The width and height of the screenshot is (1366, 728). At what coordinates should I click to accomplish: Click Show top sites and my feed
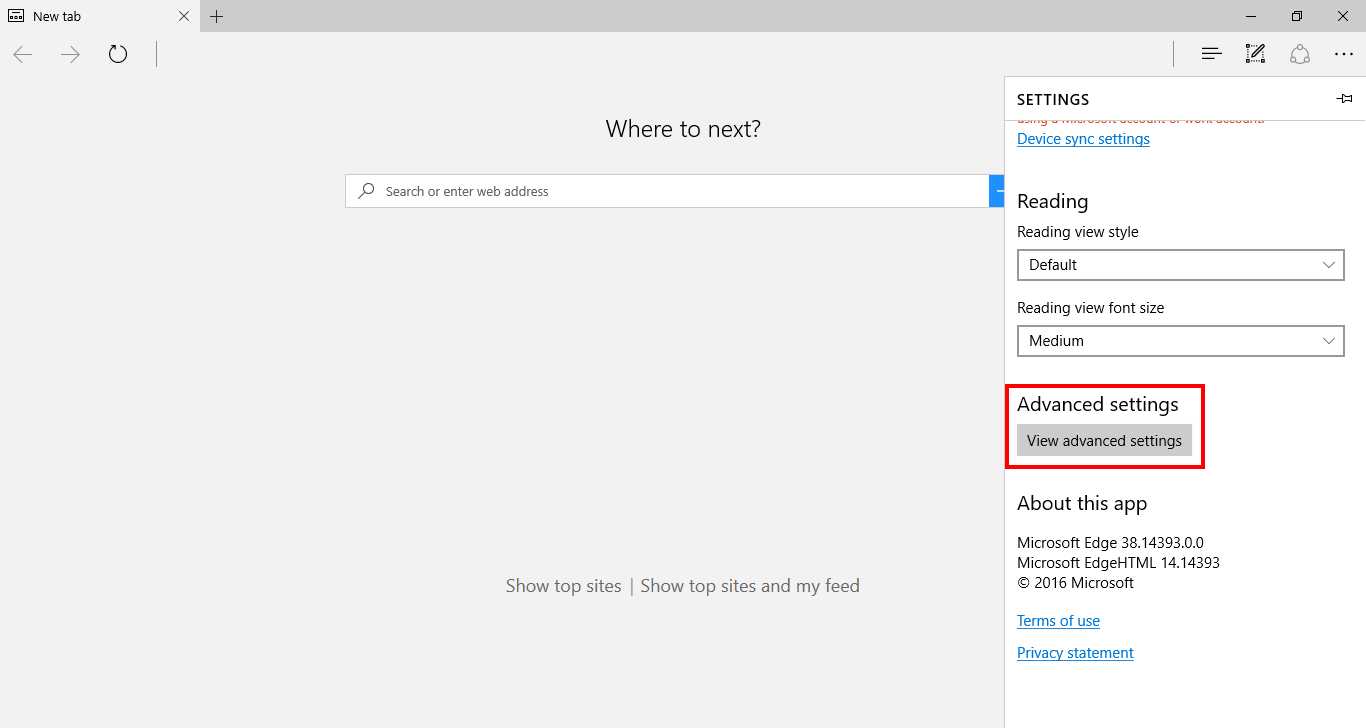tap(750, 586)
